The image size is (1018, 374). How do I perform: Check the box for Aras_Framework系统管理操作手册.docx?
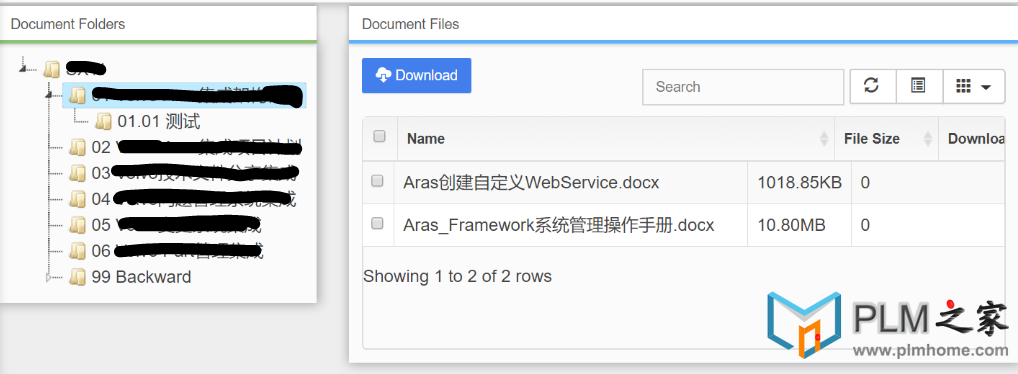point(377,223)
